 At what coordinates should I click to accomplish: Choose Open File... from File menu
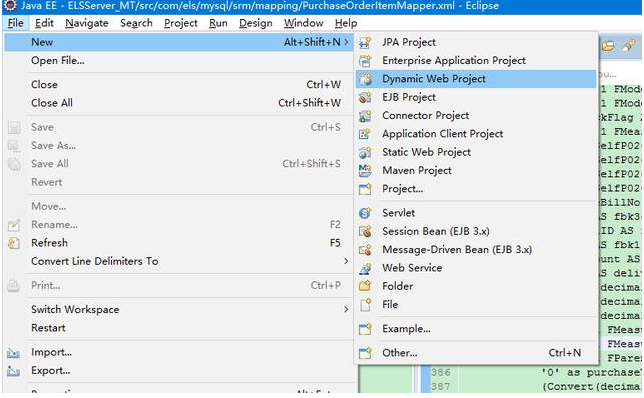tap(179, 61)
